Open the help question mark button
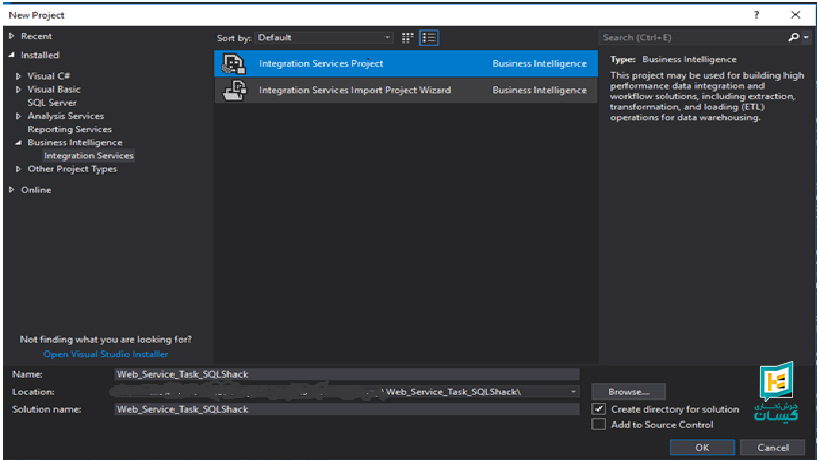 tap(756, 15)
